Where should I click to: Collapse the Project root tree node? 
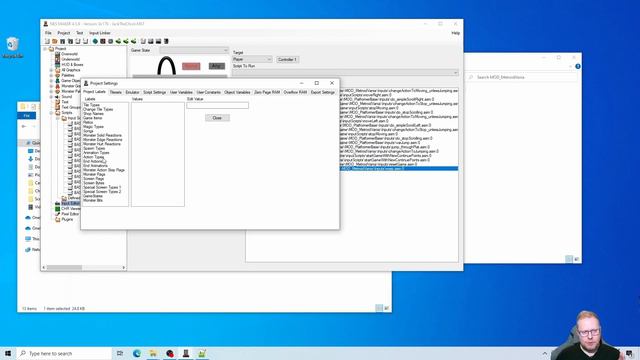(45, 49)
